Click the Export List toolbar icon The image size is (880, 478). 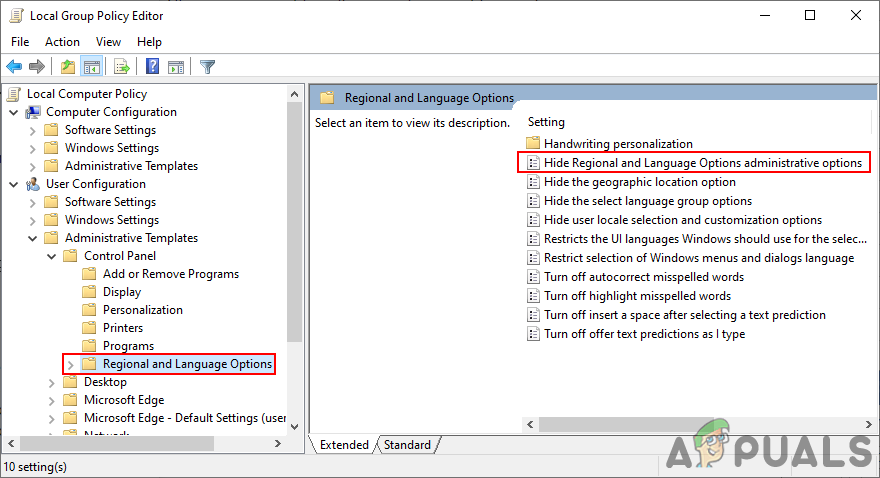click(121, 67)
